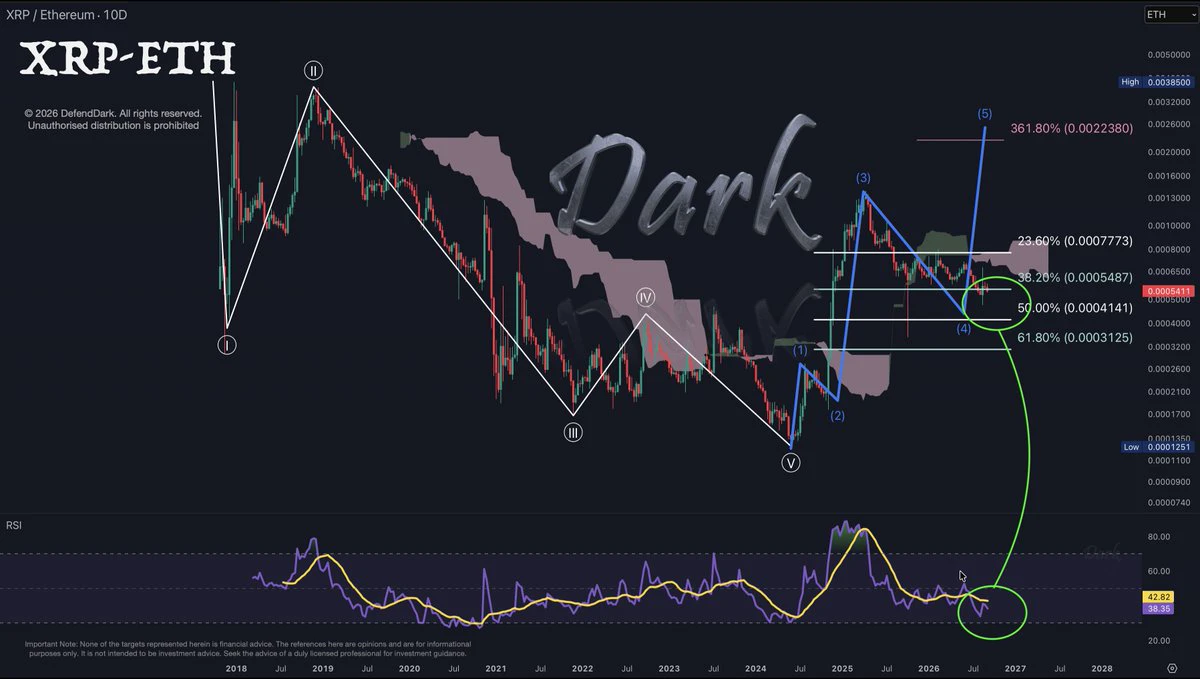Select the blue wave (1) label
This screenshot has height=679, width=1200.
(x=801, y=351)
